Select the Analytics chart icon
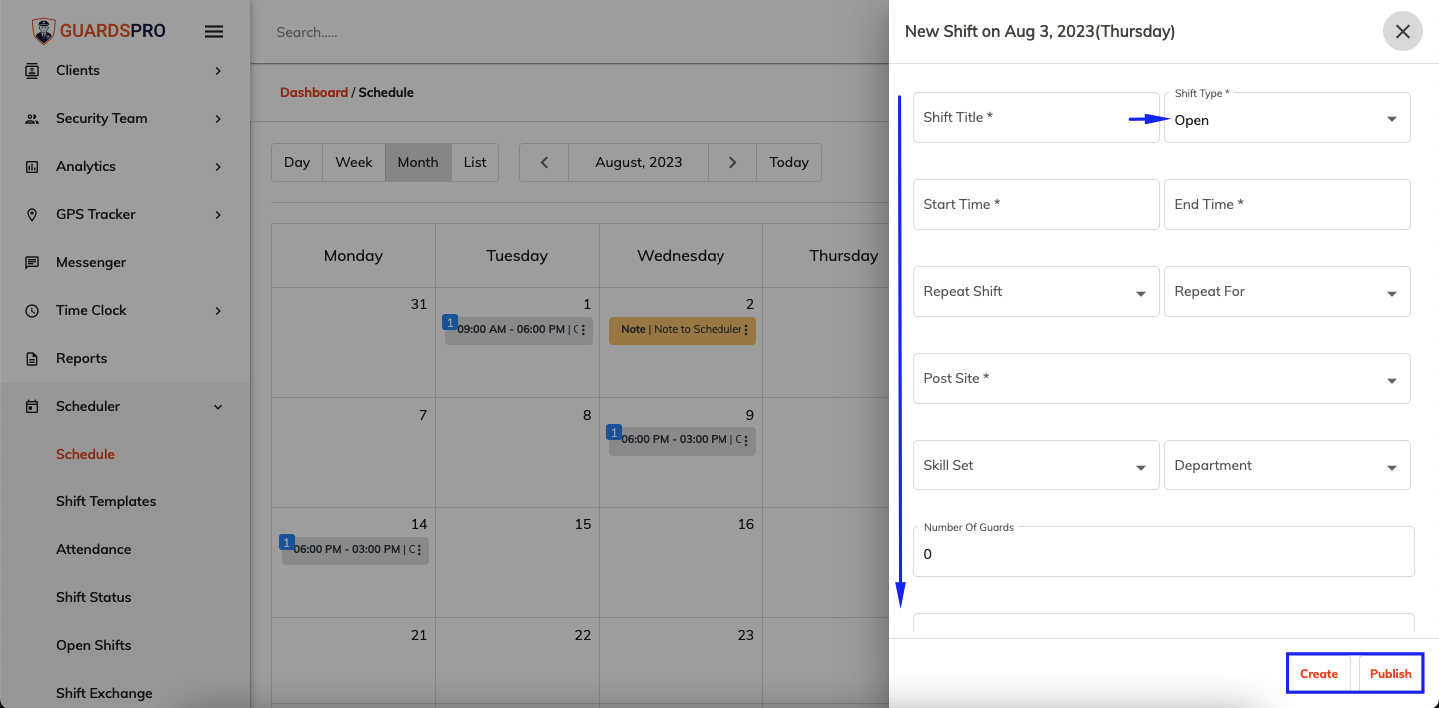The image size is (1439, 708). (x=33, y=166)
